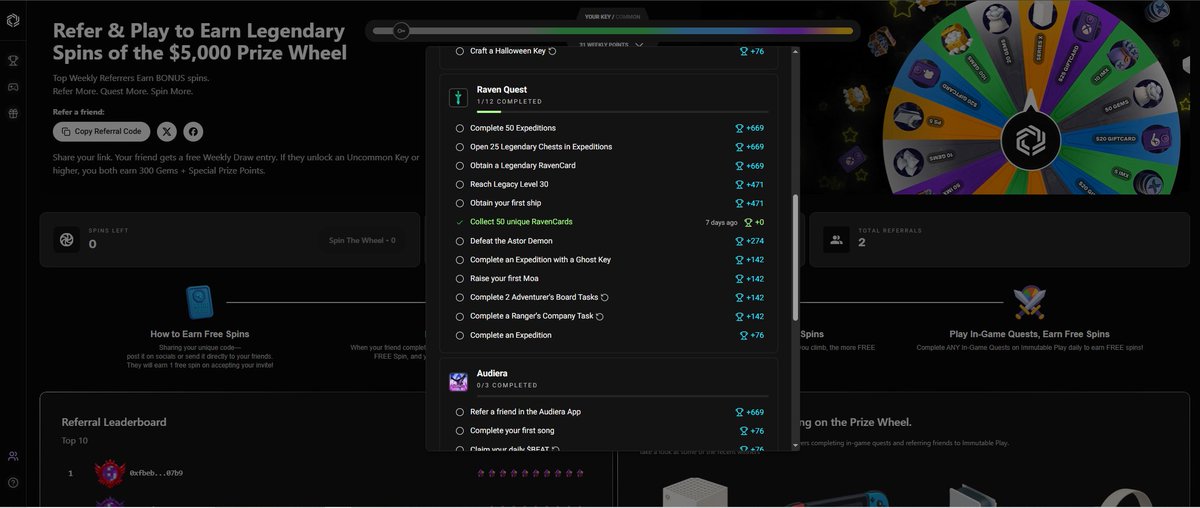This screenshot has height=508, width=1200.
Task: Tick circle for Obtain a Legendary RavenCard
Action: 460,165
